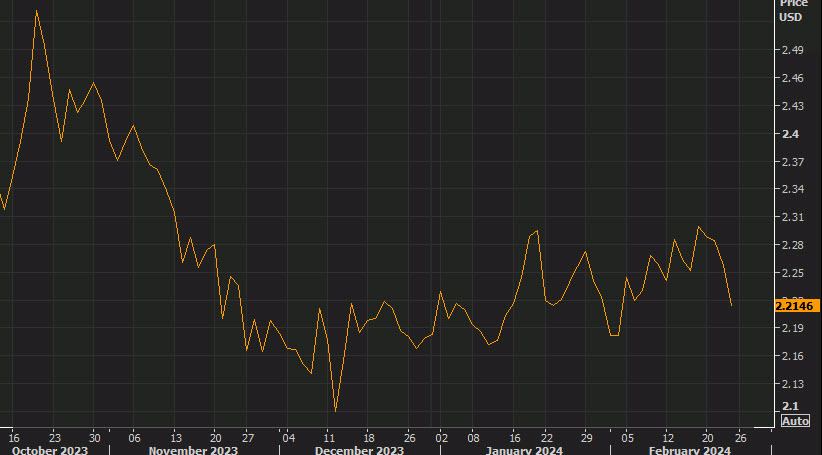Select the February 2024 month label
Viewport: 822px width, 455px height.
coord(691,450)
